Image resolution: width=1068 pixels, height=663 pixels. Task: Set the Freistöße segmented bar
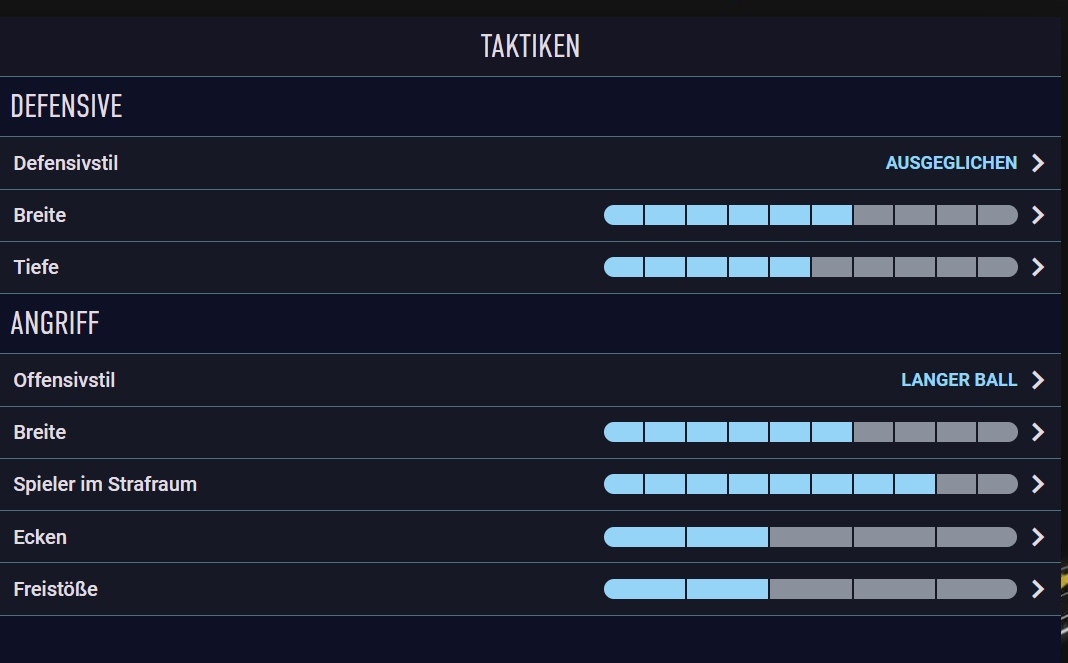click(x=811, y=589)
